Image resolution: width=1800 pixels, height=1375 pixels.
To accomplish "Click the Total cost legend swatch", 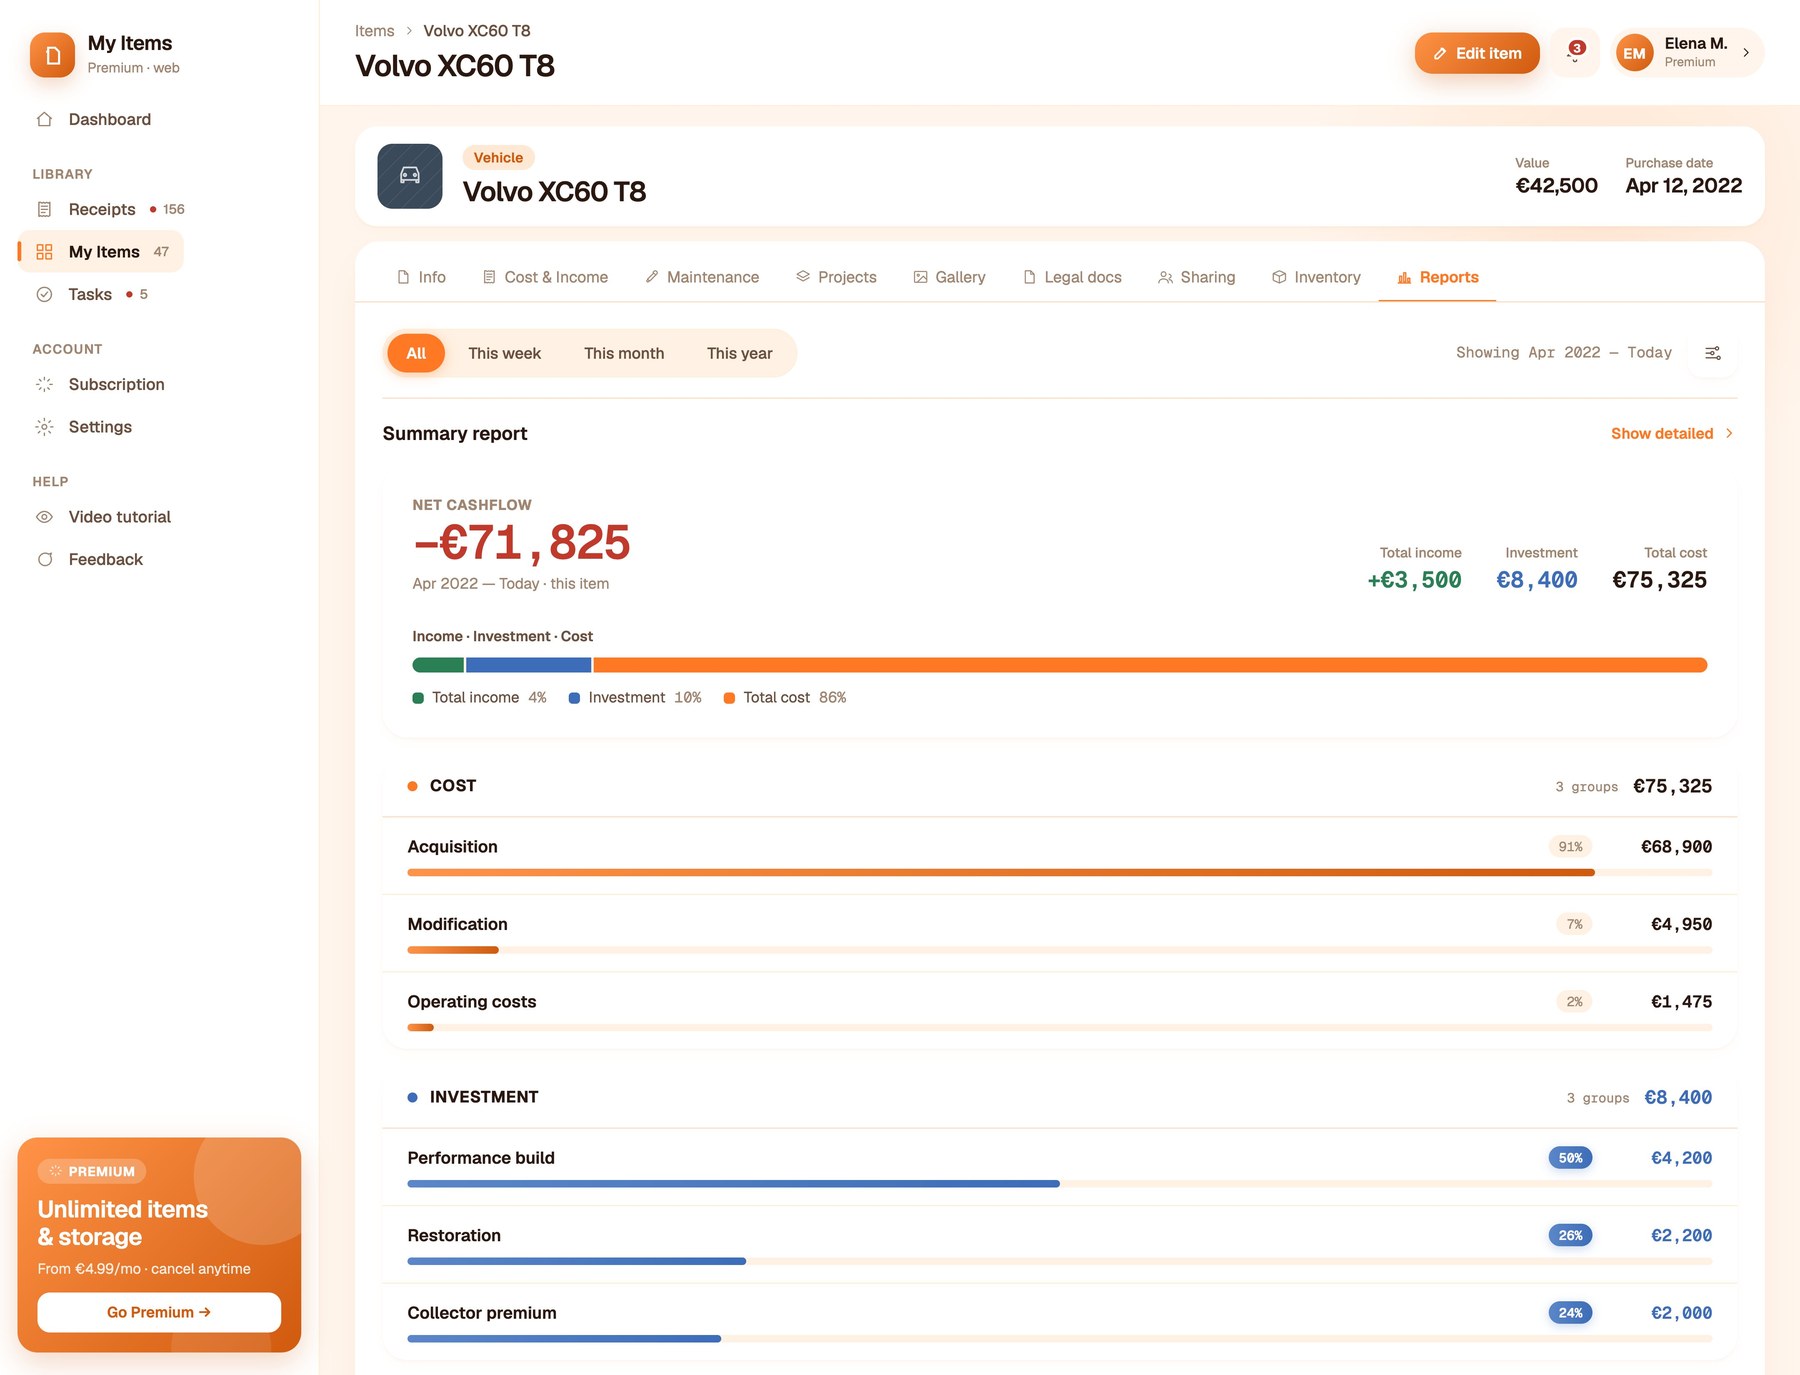I will point(729,698).
